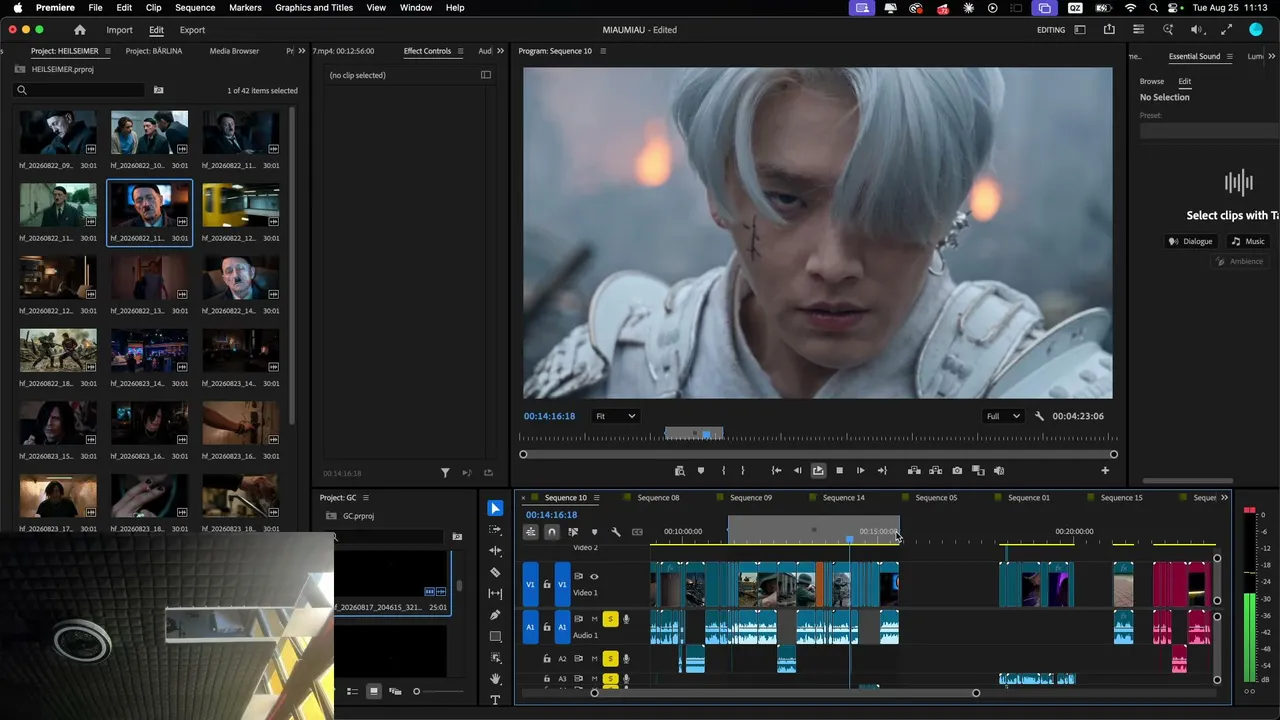
Task: Toggle Linked Selection in timeline
Action: (573, 532)
